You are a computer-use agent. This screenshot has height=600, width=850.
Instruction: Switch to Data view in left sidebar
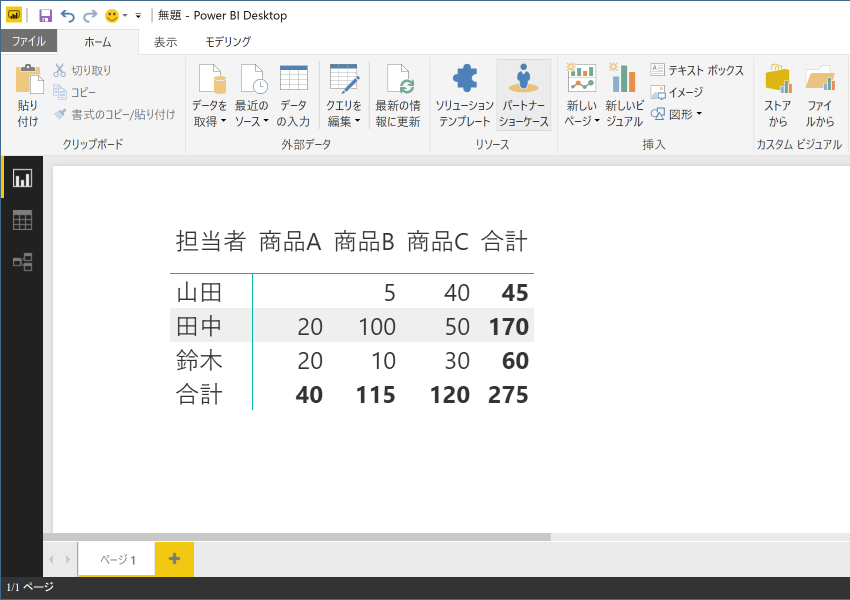22,220
